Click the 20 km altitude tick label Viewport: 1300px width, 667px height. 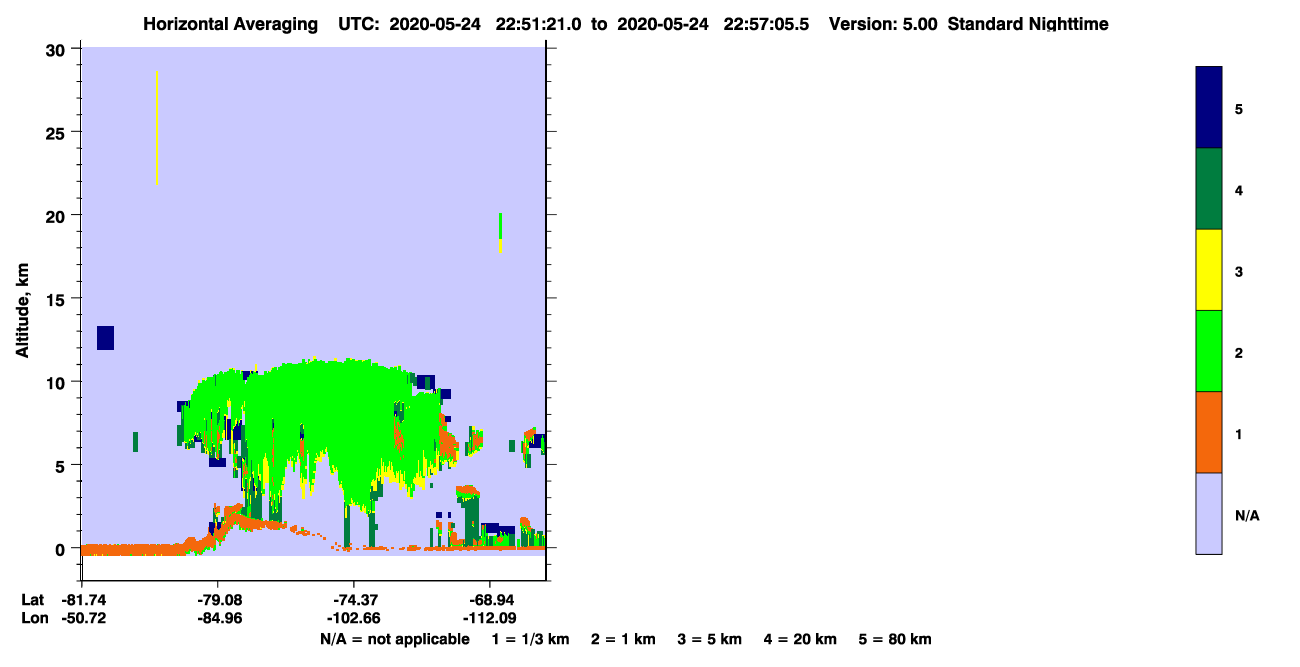pos(57,216)
